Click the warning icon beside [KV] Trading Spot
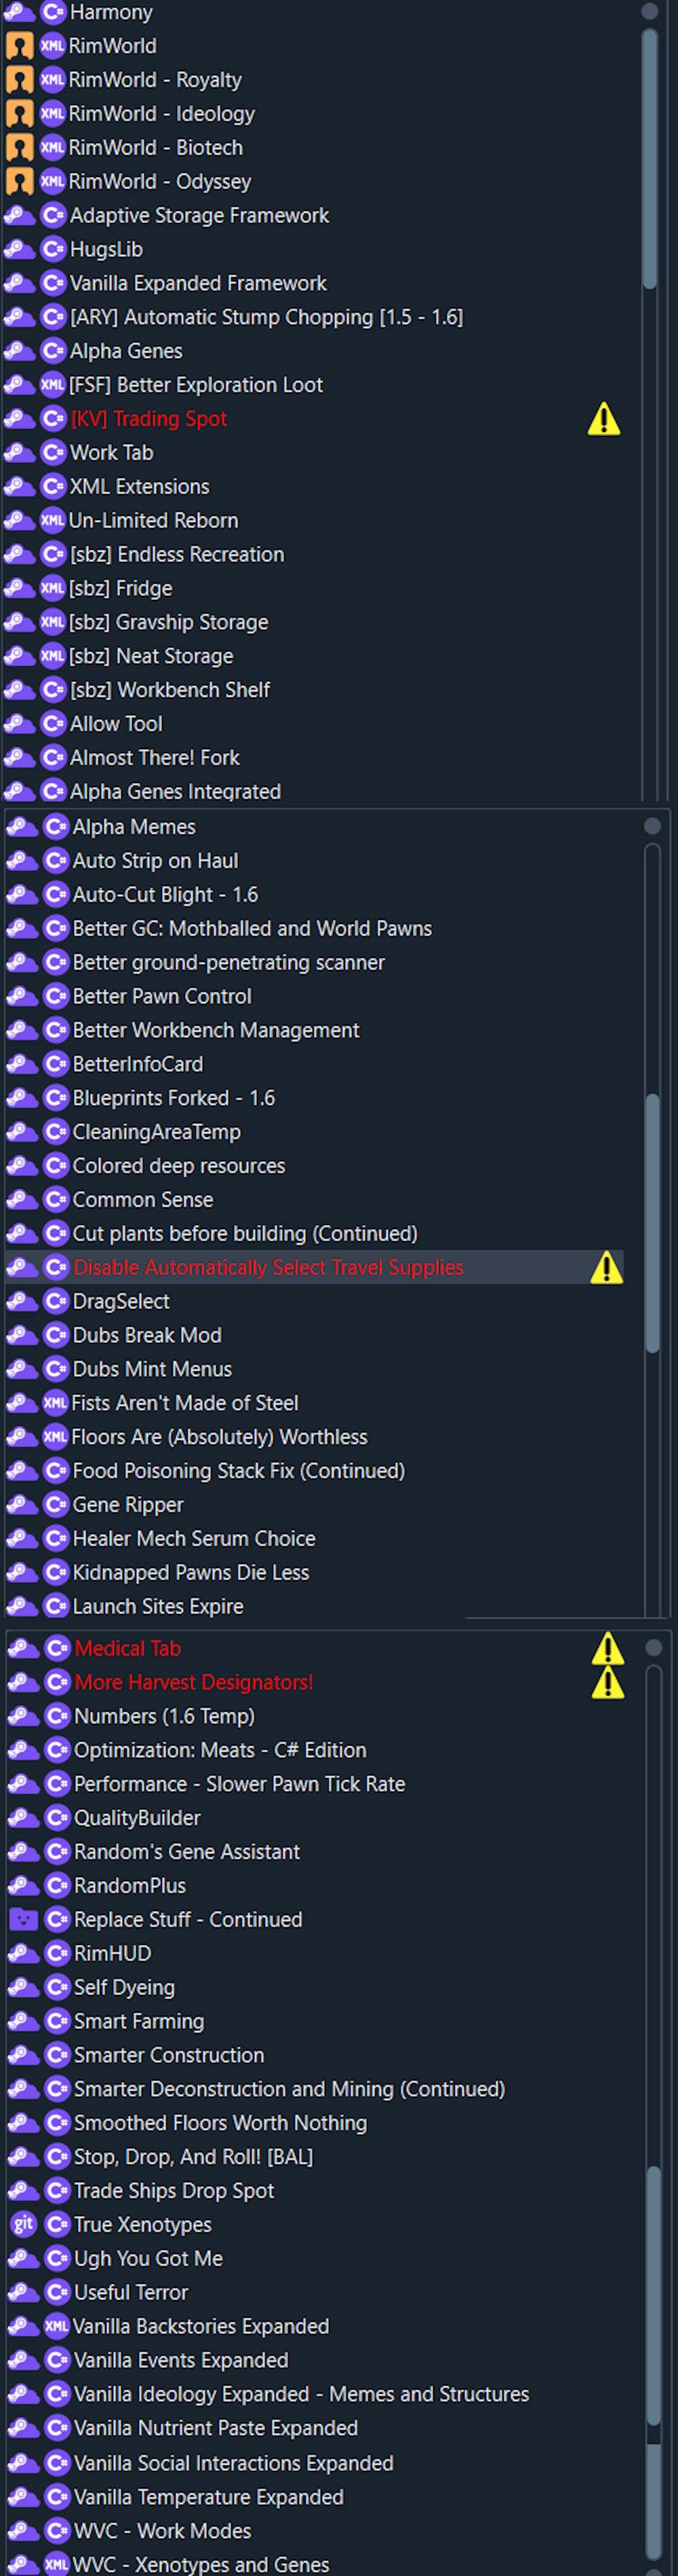This screenshot has height=2576, width=678. pyautogui.click(x=603, y=419)
